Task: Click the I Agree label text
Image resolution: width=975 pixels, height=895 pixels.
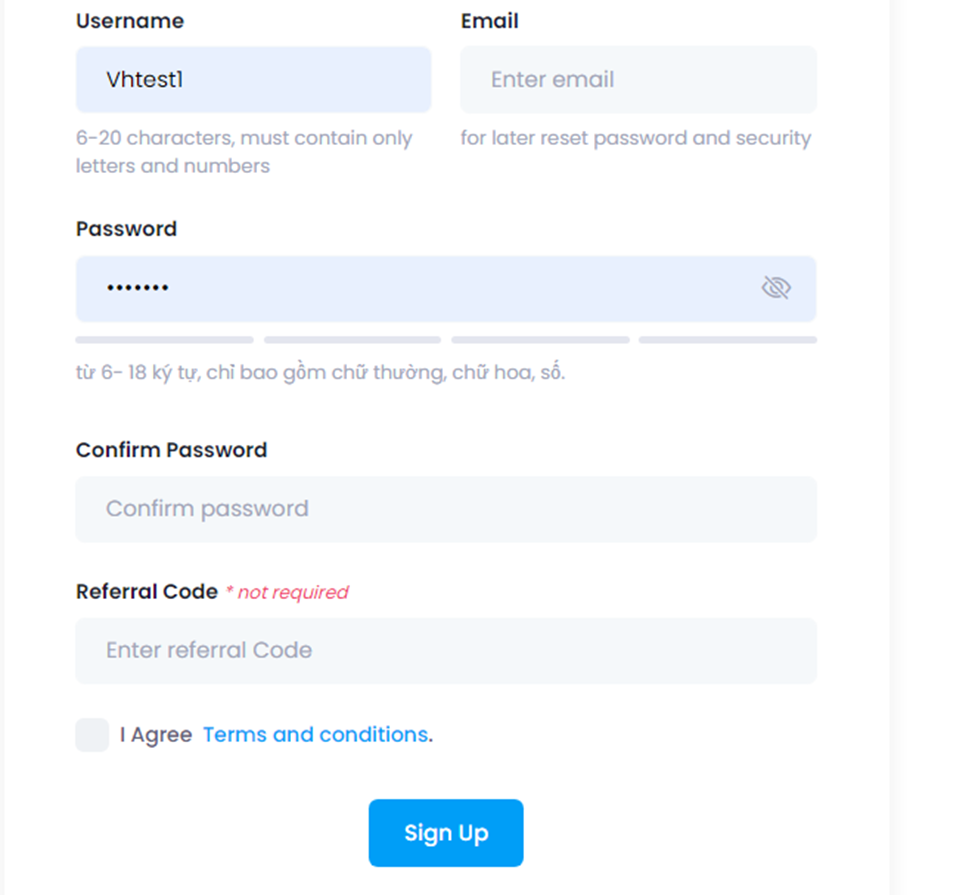Action: click(156, 735)
